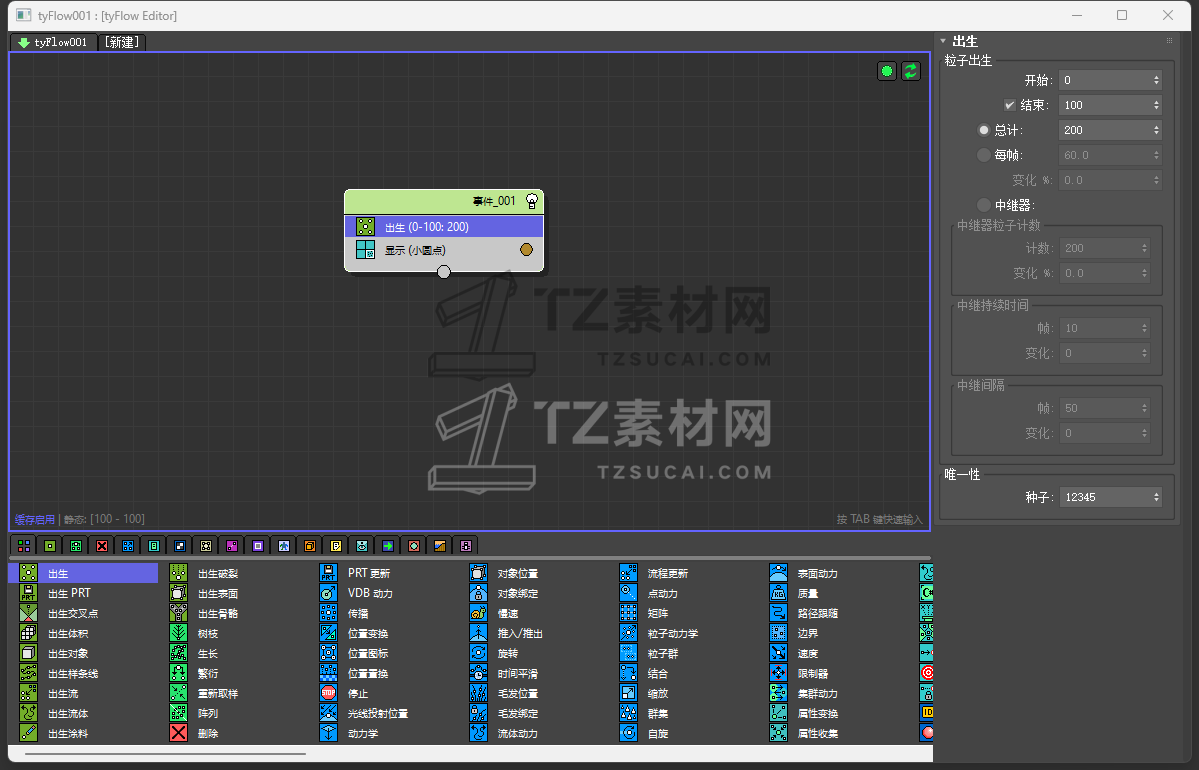Select the 中继器 radio button
Screen dimensions: 1199x770
(984, 205)
